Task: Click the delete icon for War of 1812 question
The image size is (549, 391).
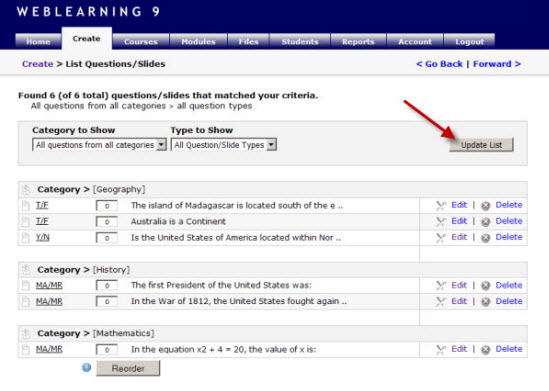Action: [485, 302]
